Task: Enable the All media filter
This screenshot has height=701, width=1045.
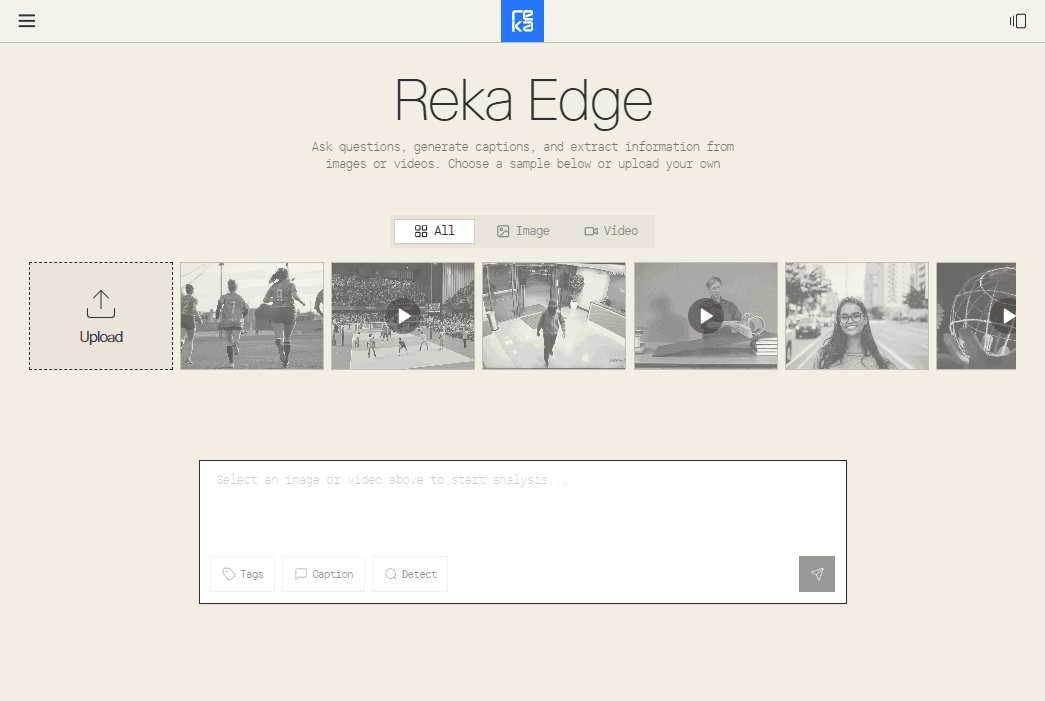Action: [433, 230]
